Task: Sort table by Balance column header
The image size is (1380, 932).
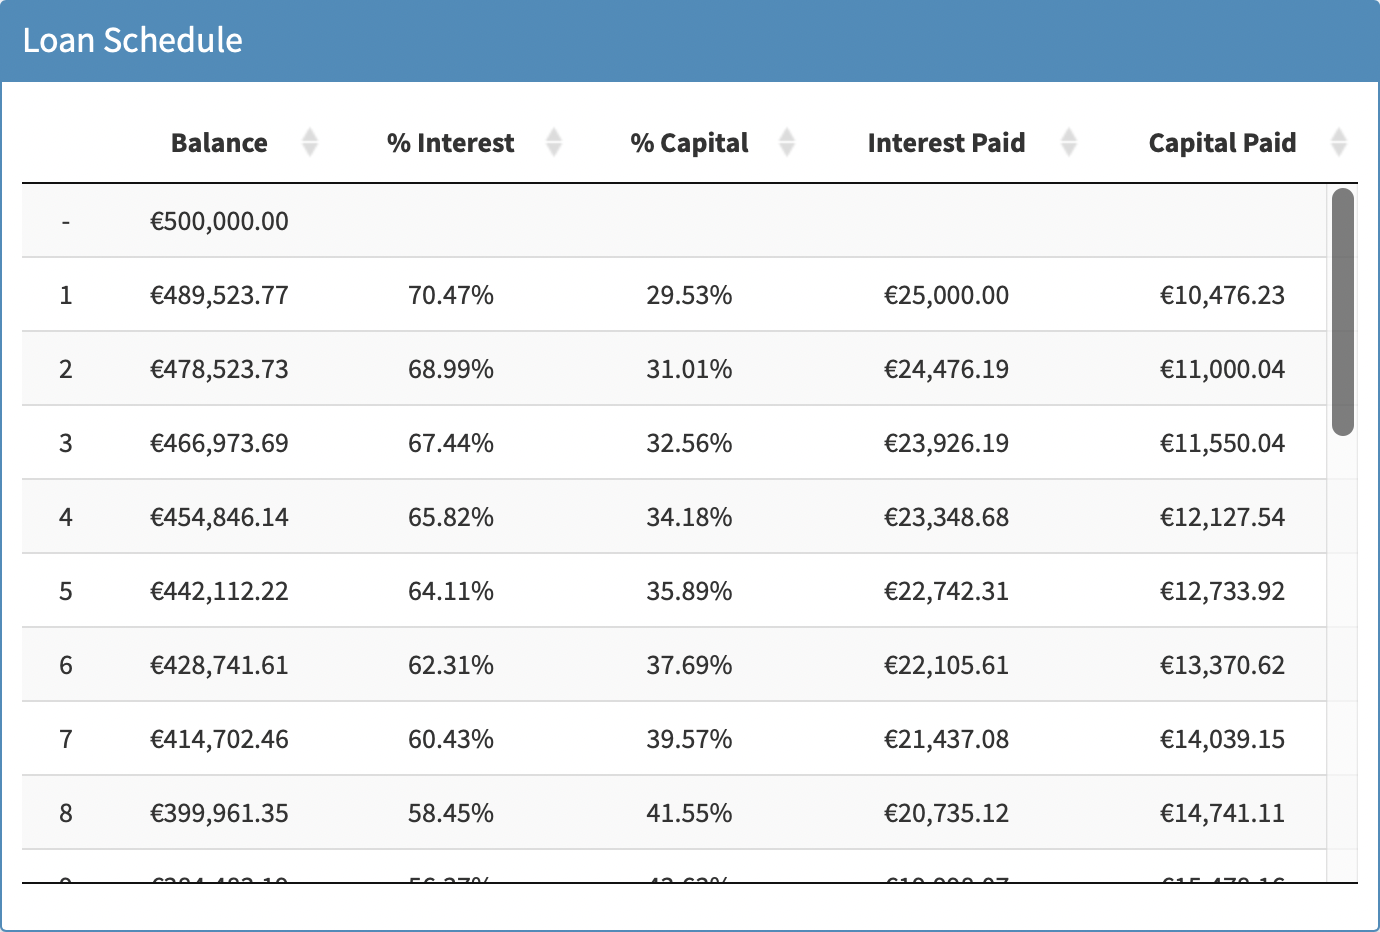Action: coord(219,143)
